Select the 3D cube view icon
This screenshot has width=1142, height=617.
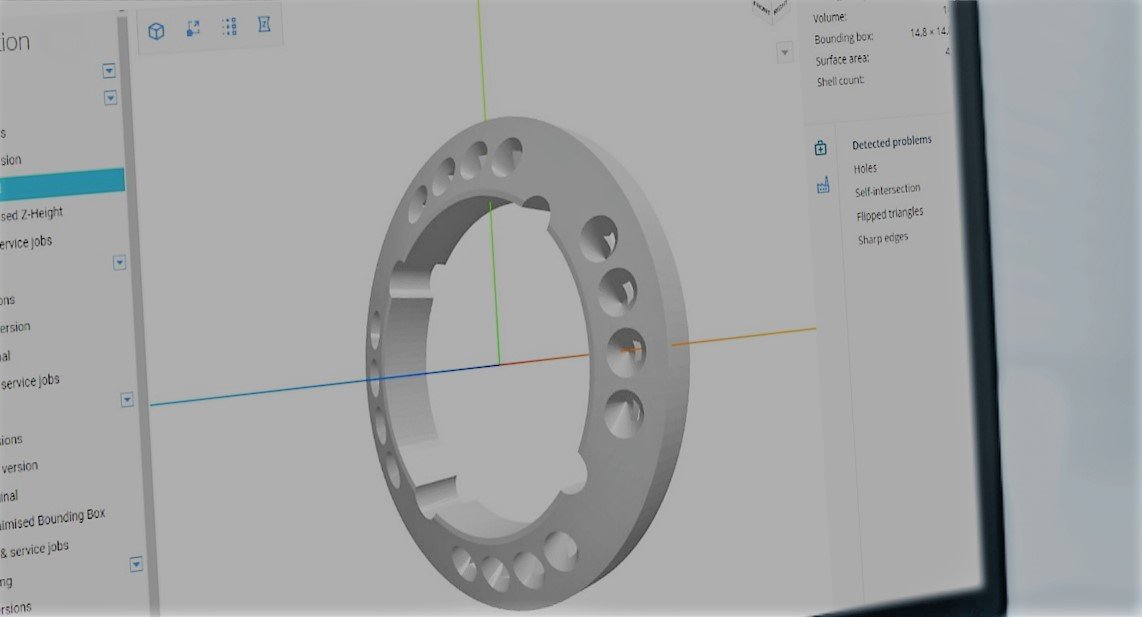(x=156, y=31)
